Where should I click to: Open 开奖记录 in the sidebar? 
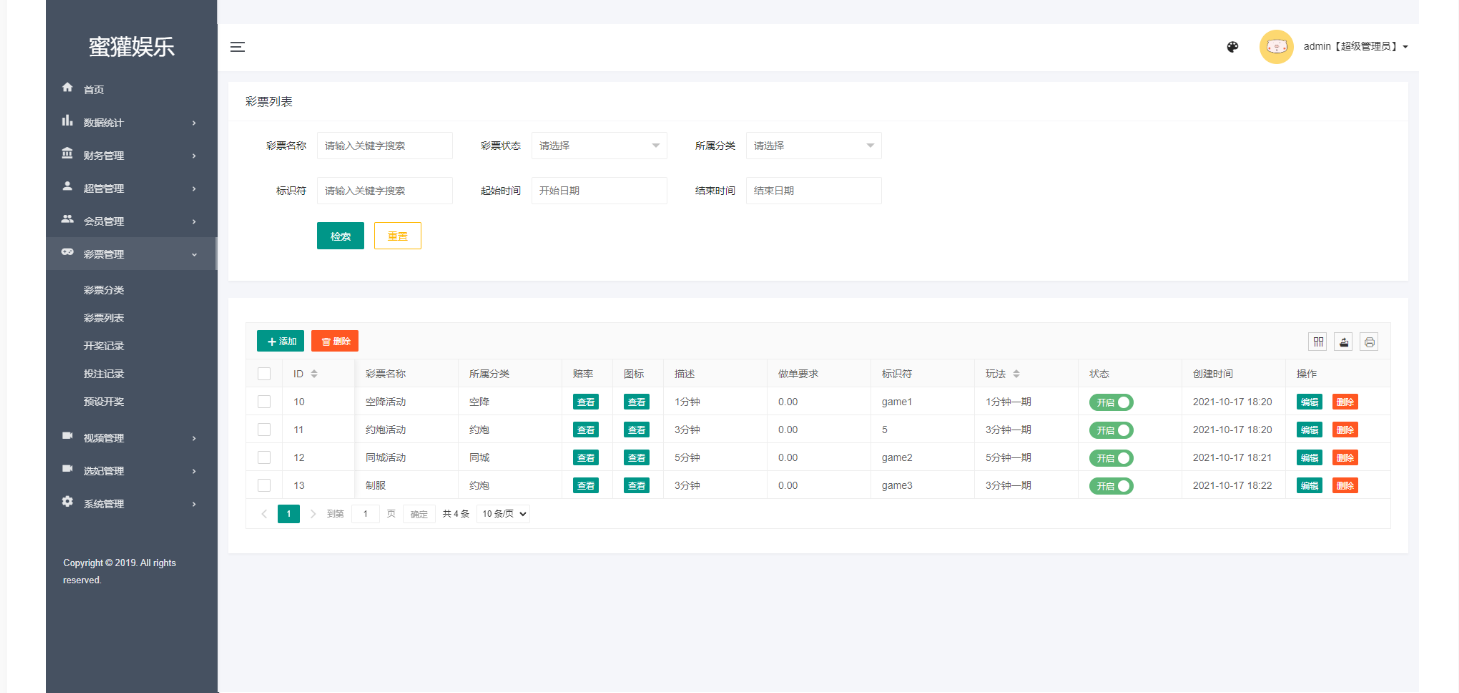(104, 346)
